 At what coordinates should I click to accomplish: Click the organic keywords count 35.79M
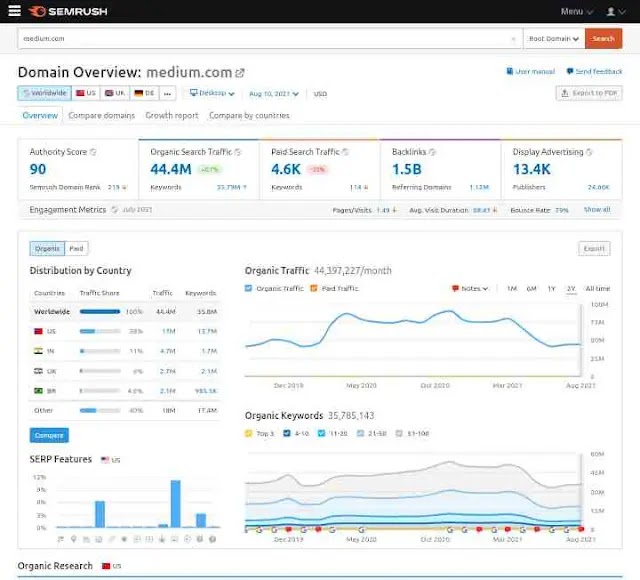231,187
